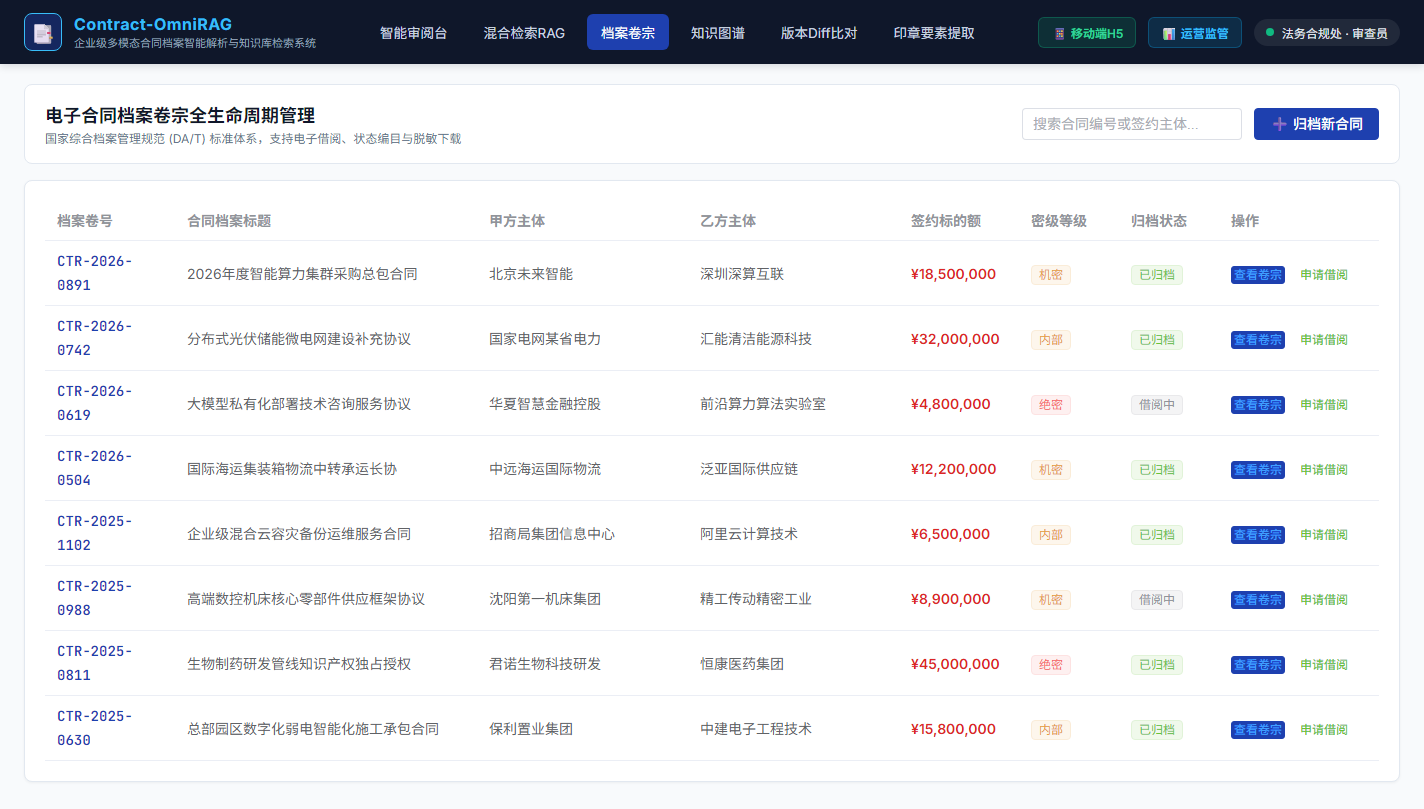Click 申请借阅 in the CTR-2025-1102 row
Screen dimensions: 1424x809
click(x=1324, y=534)
